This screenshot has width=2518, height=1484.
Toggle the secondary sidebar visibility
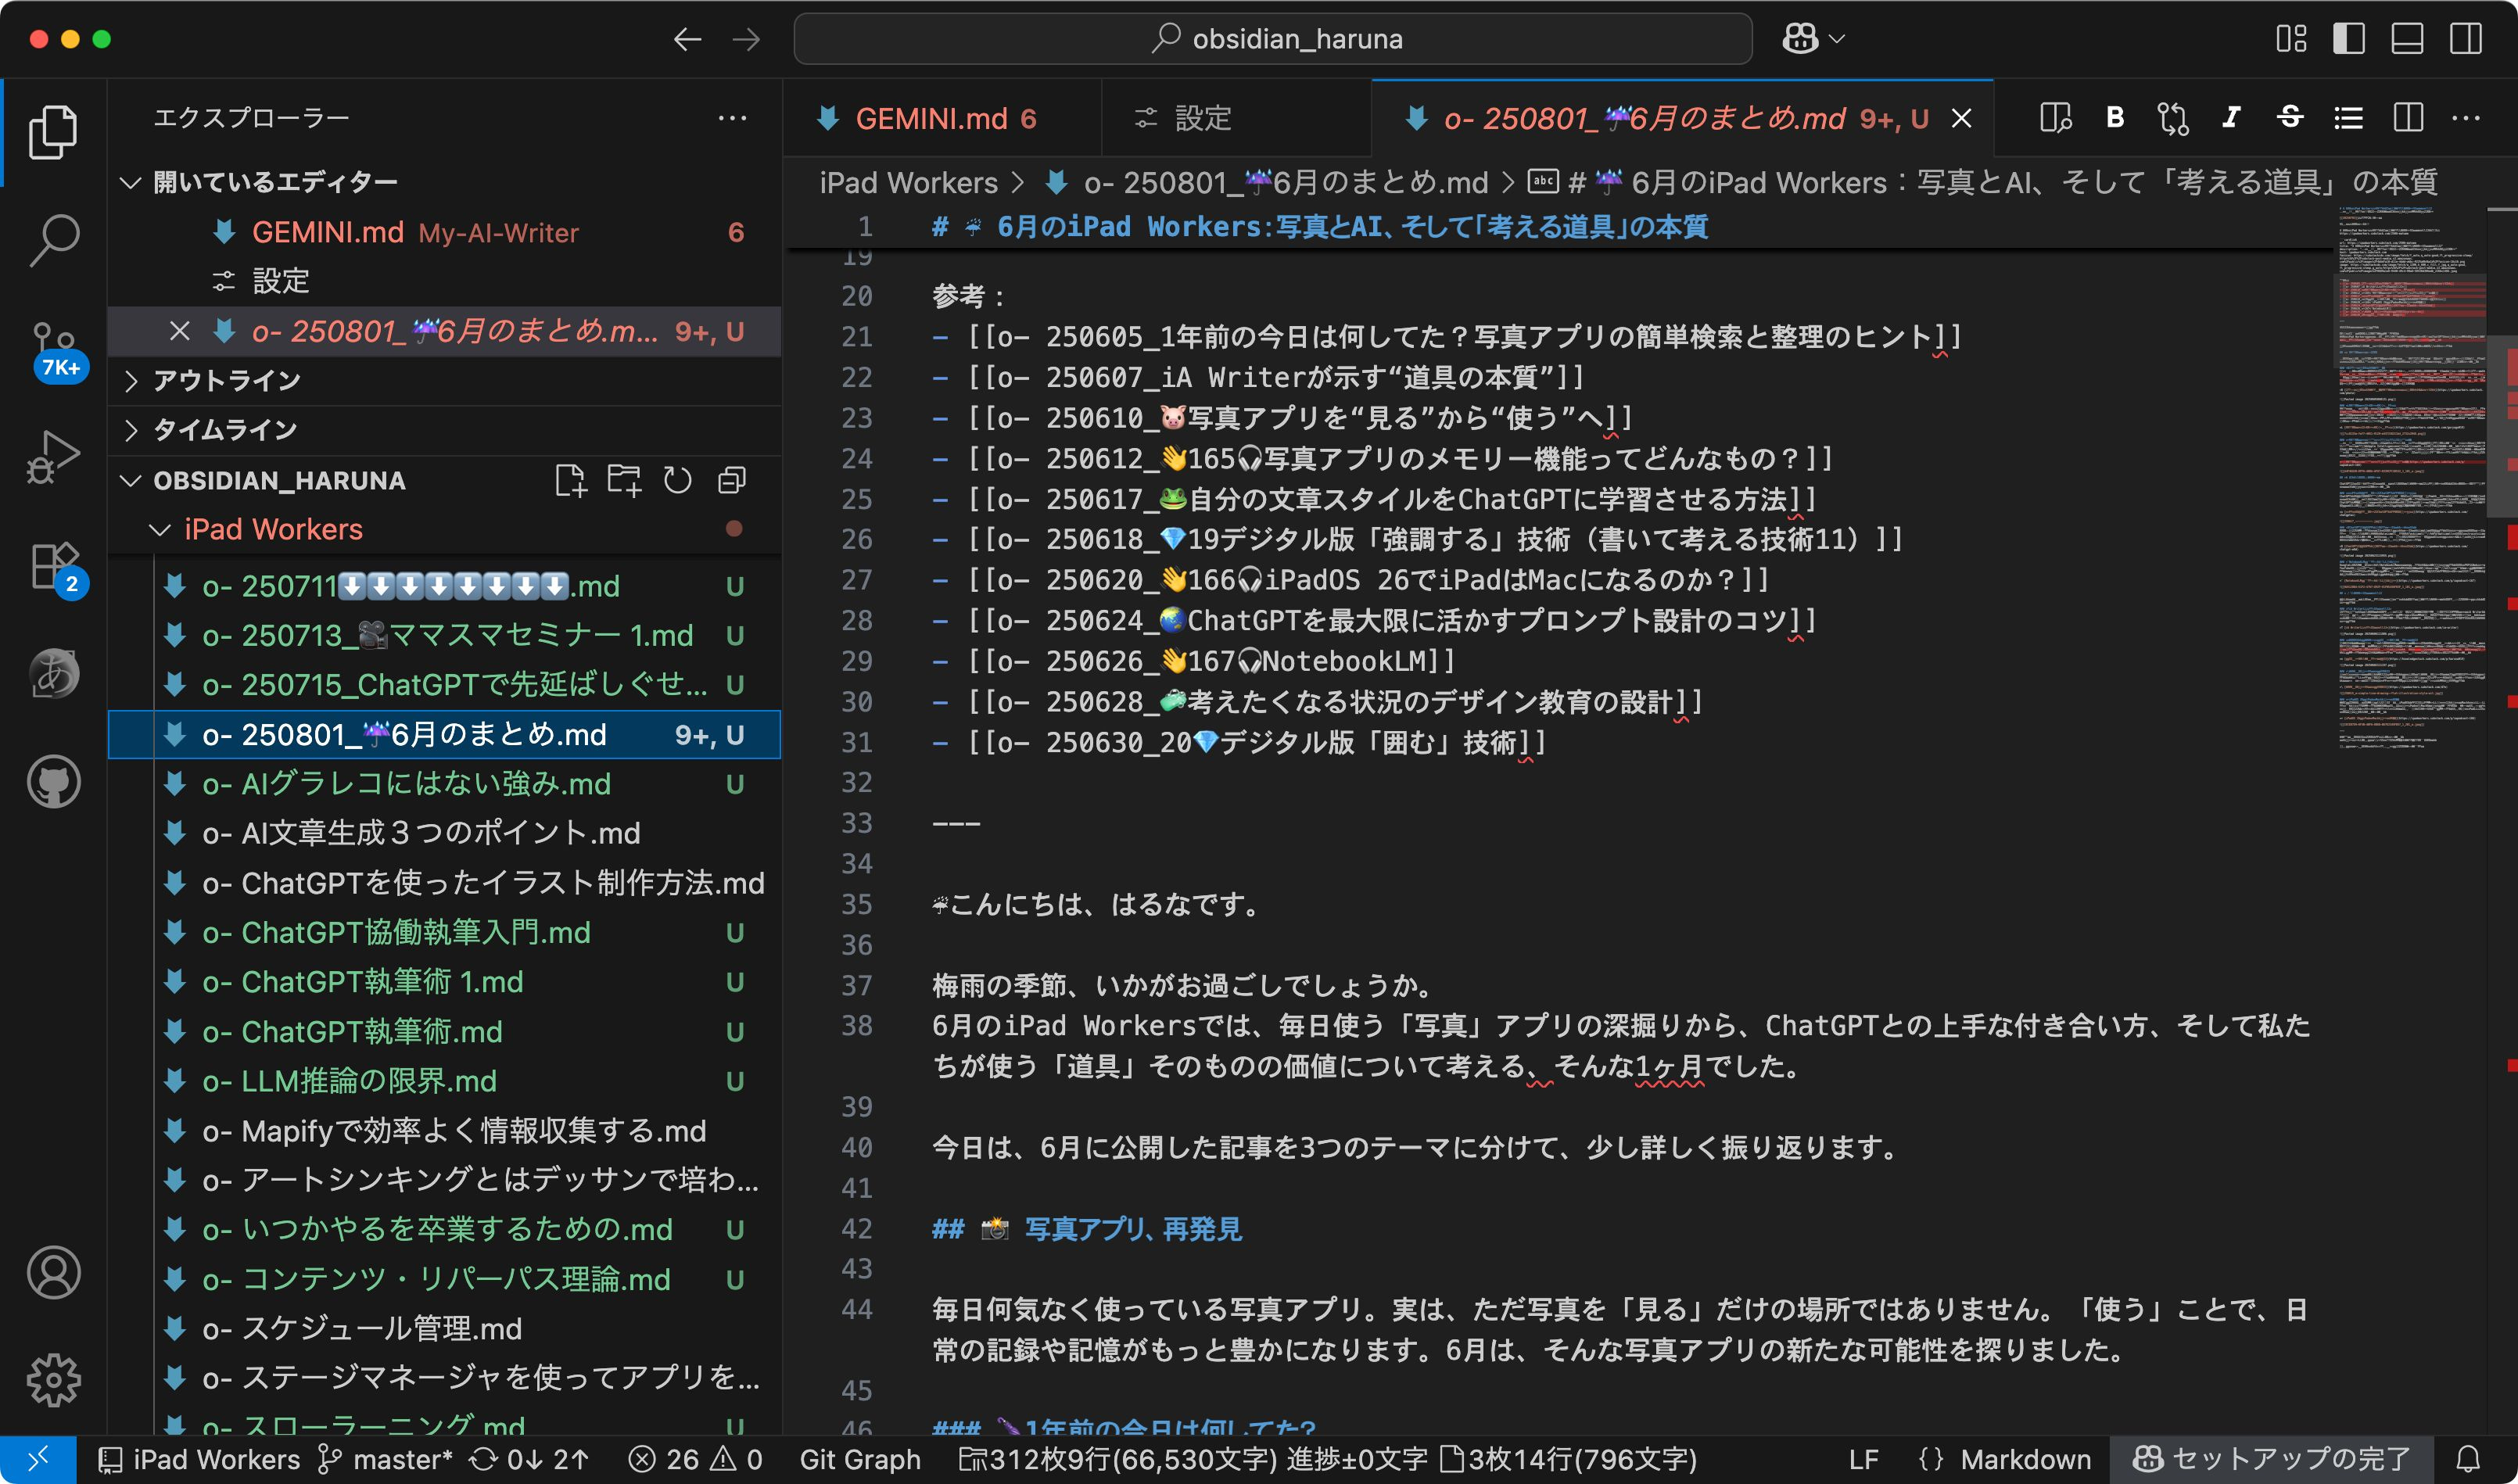[2465, 39]
